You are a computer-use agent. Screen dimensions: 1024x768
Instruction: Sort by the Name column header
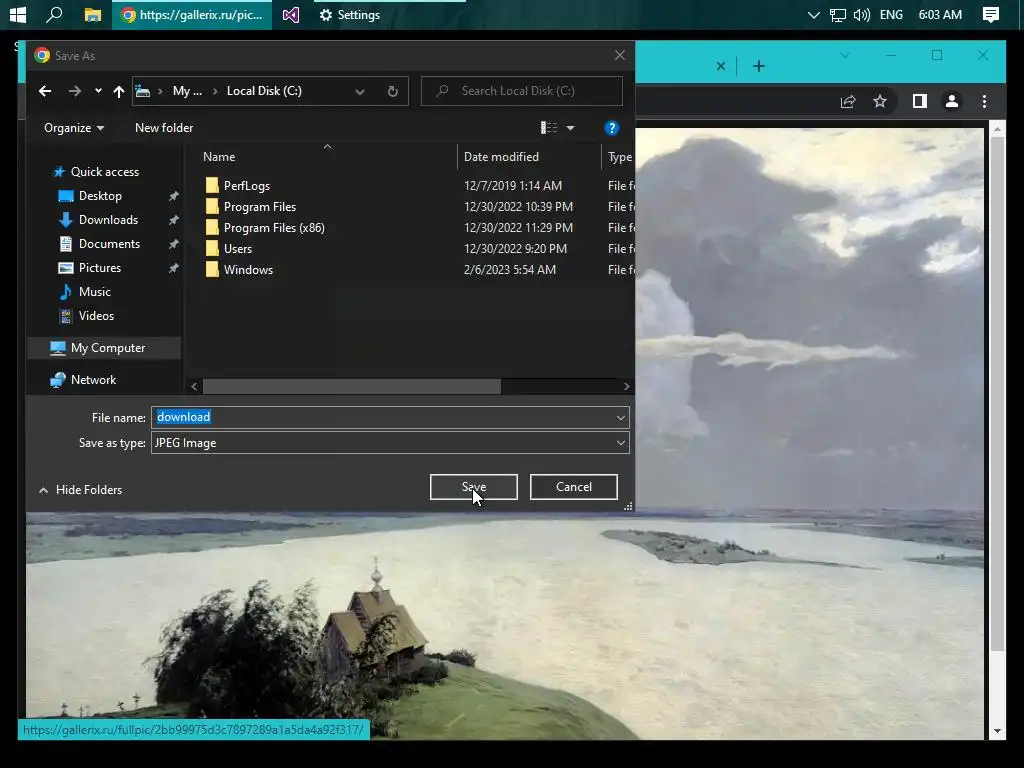[x=219, y=157]
